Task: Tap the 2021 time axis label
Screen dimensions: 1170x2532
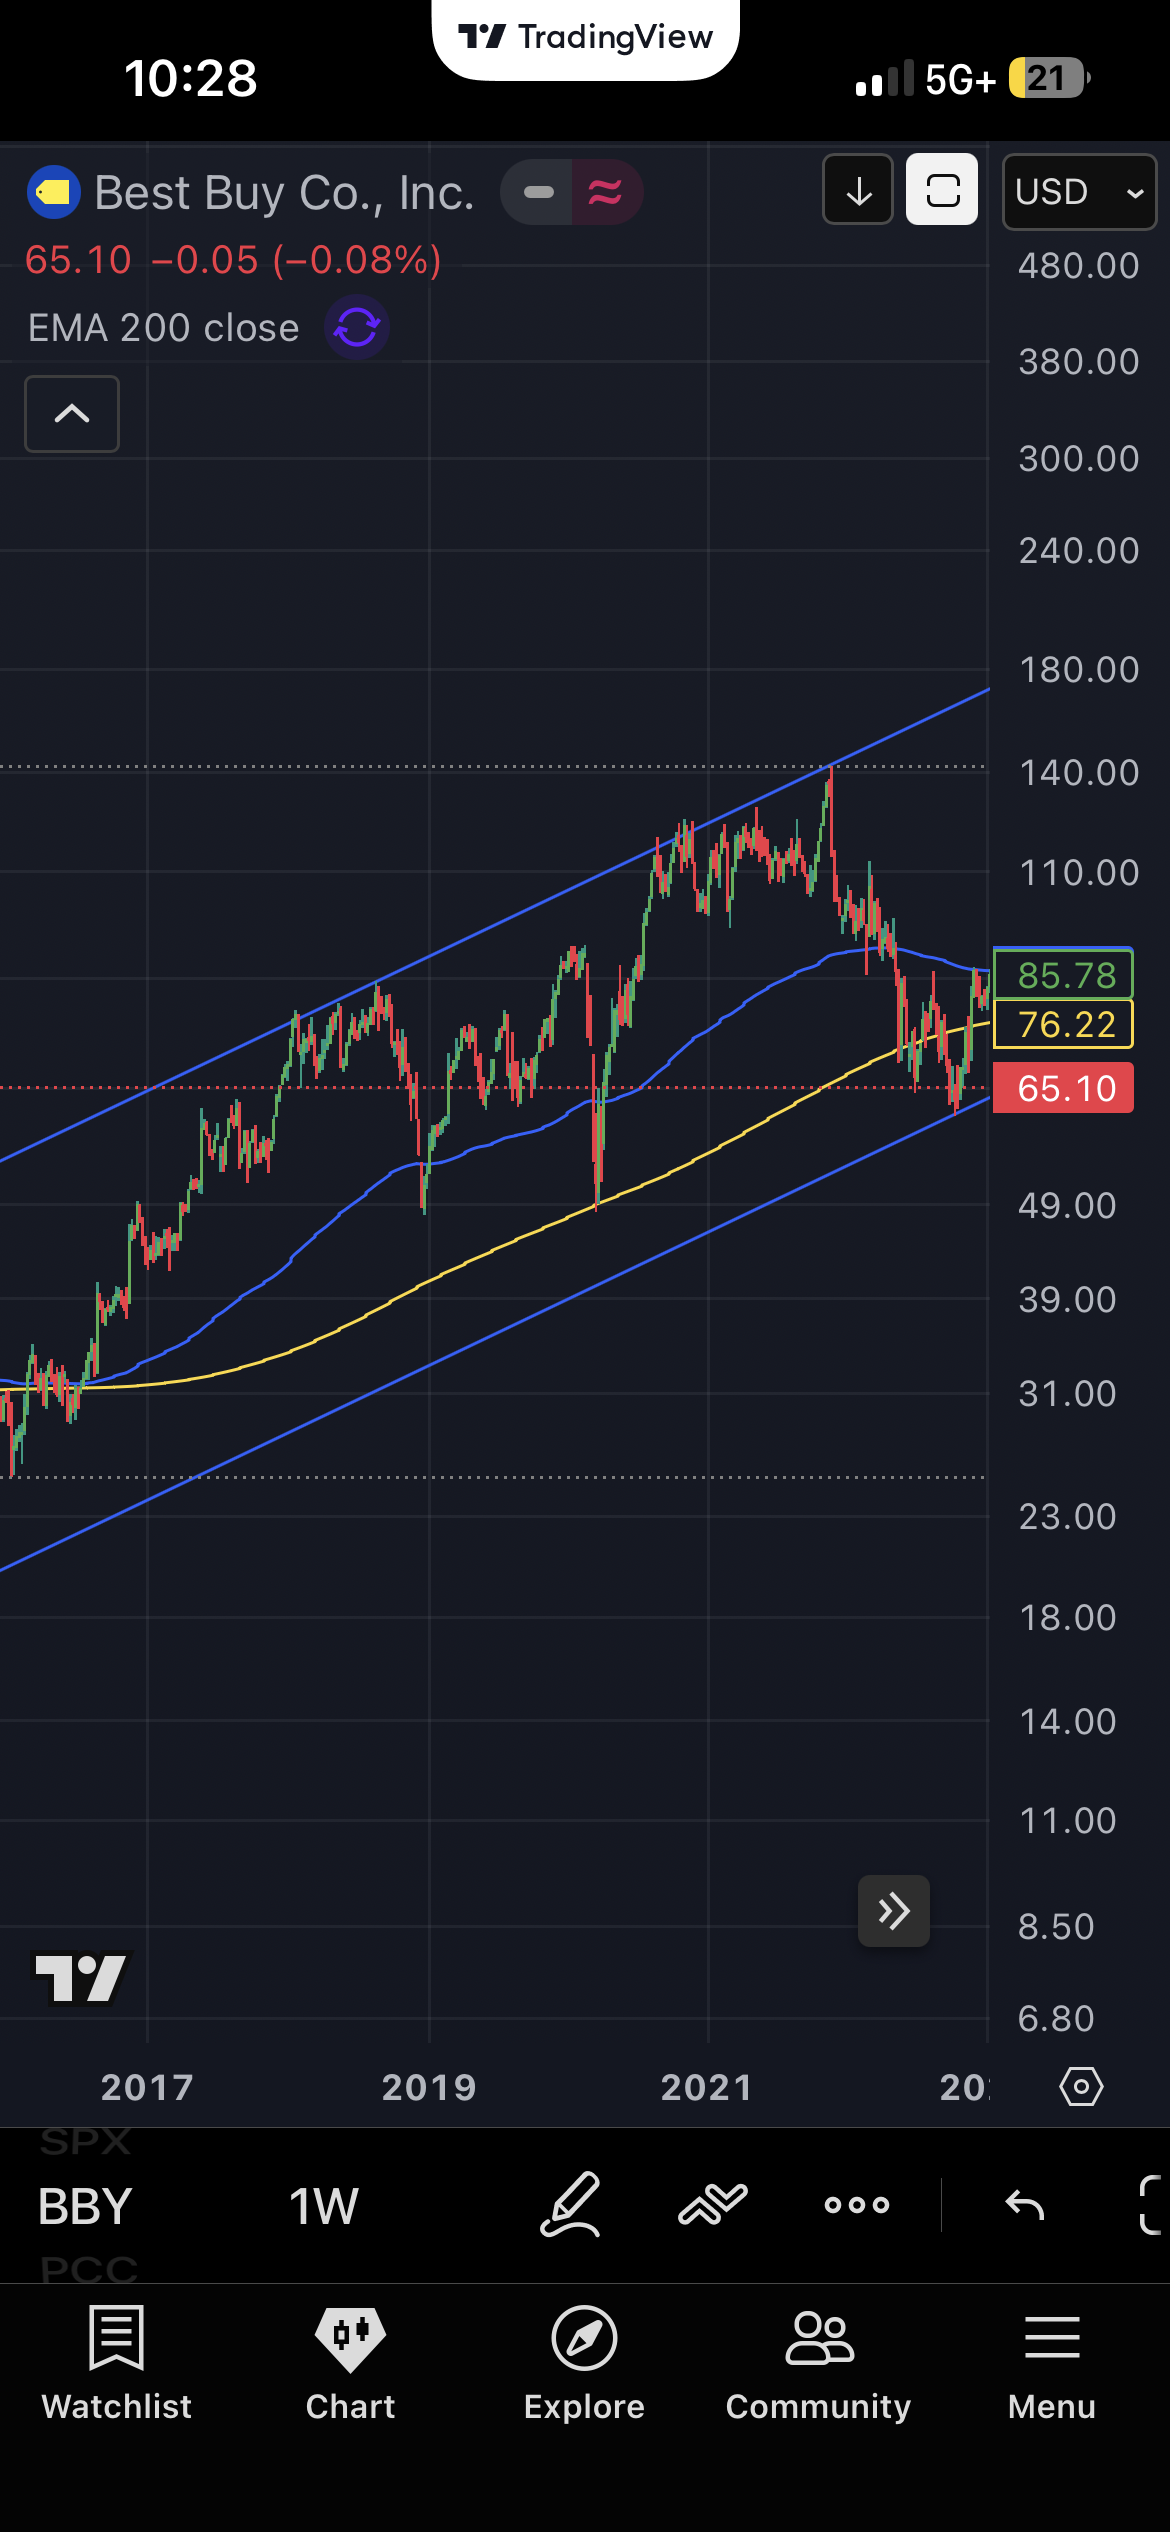Action: pyautogui.click(x=707, y=2088)
